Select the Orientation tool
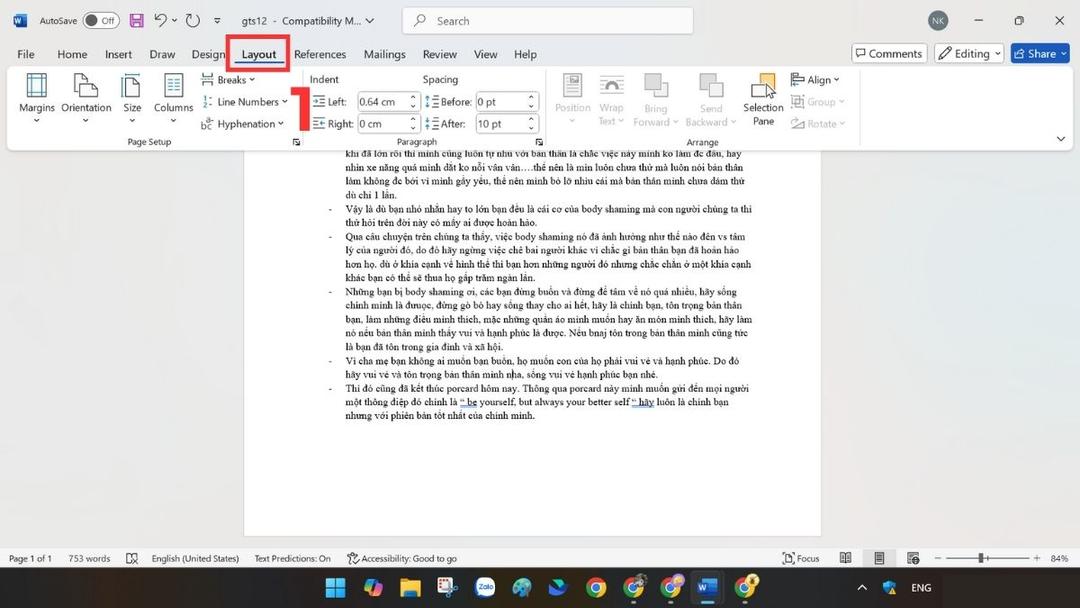1080x608 pixels. (85, 97)
